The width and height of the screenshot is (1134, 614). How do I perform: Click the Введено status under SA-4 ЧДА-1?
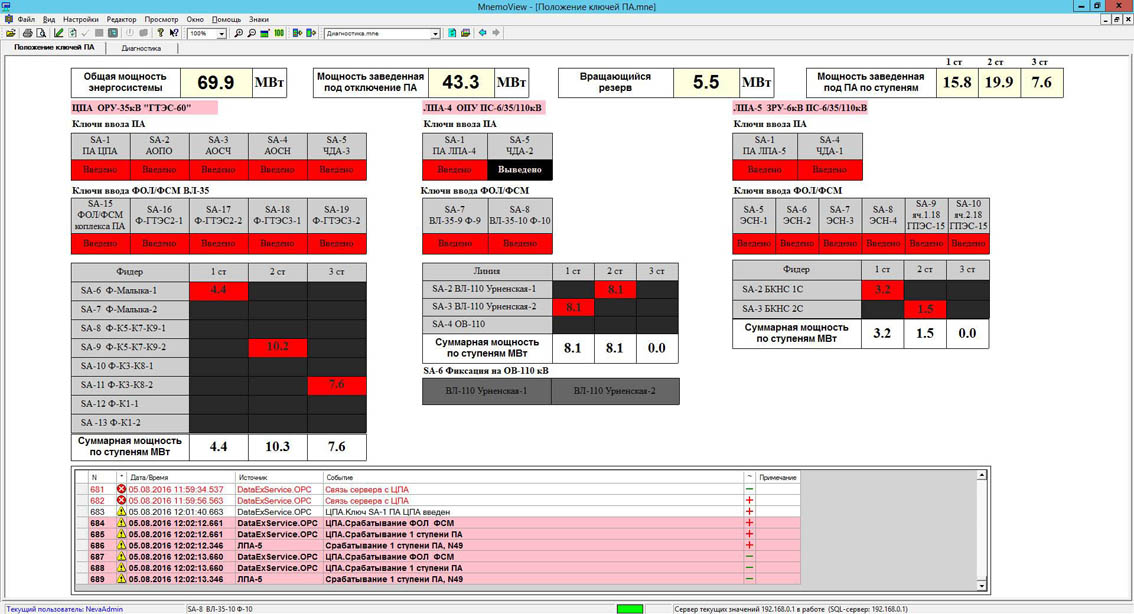click(x=830, y=170)
